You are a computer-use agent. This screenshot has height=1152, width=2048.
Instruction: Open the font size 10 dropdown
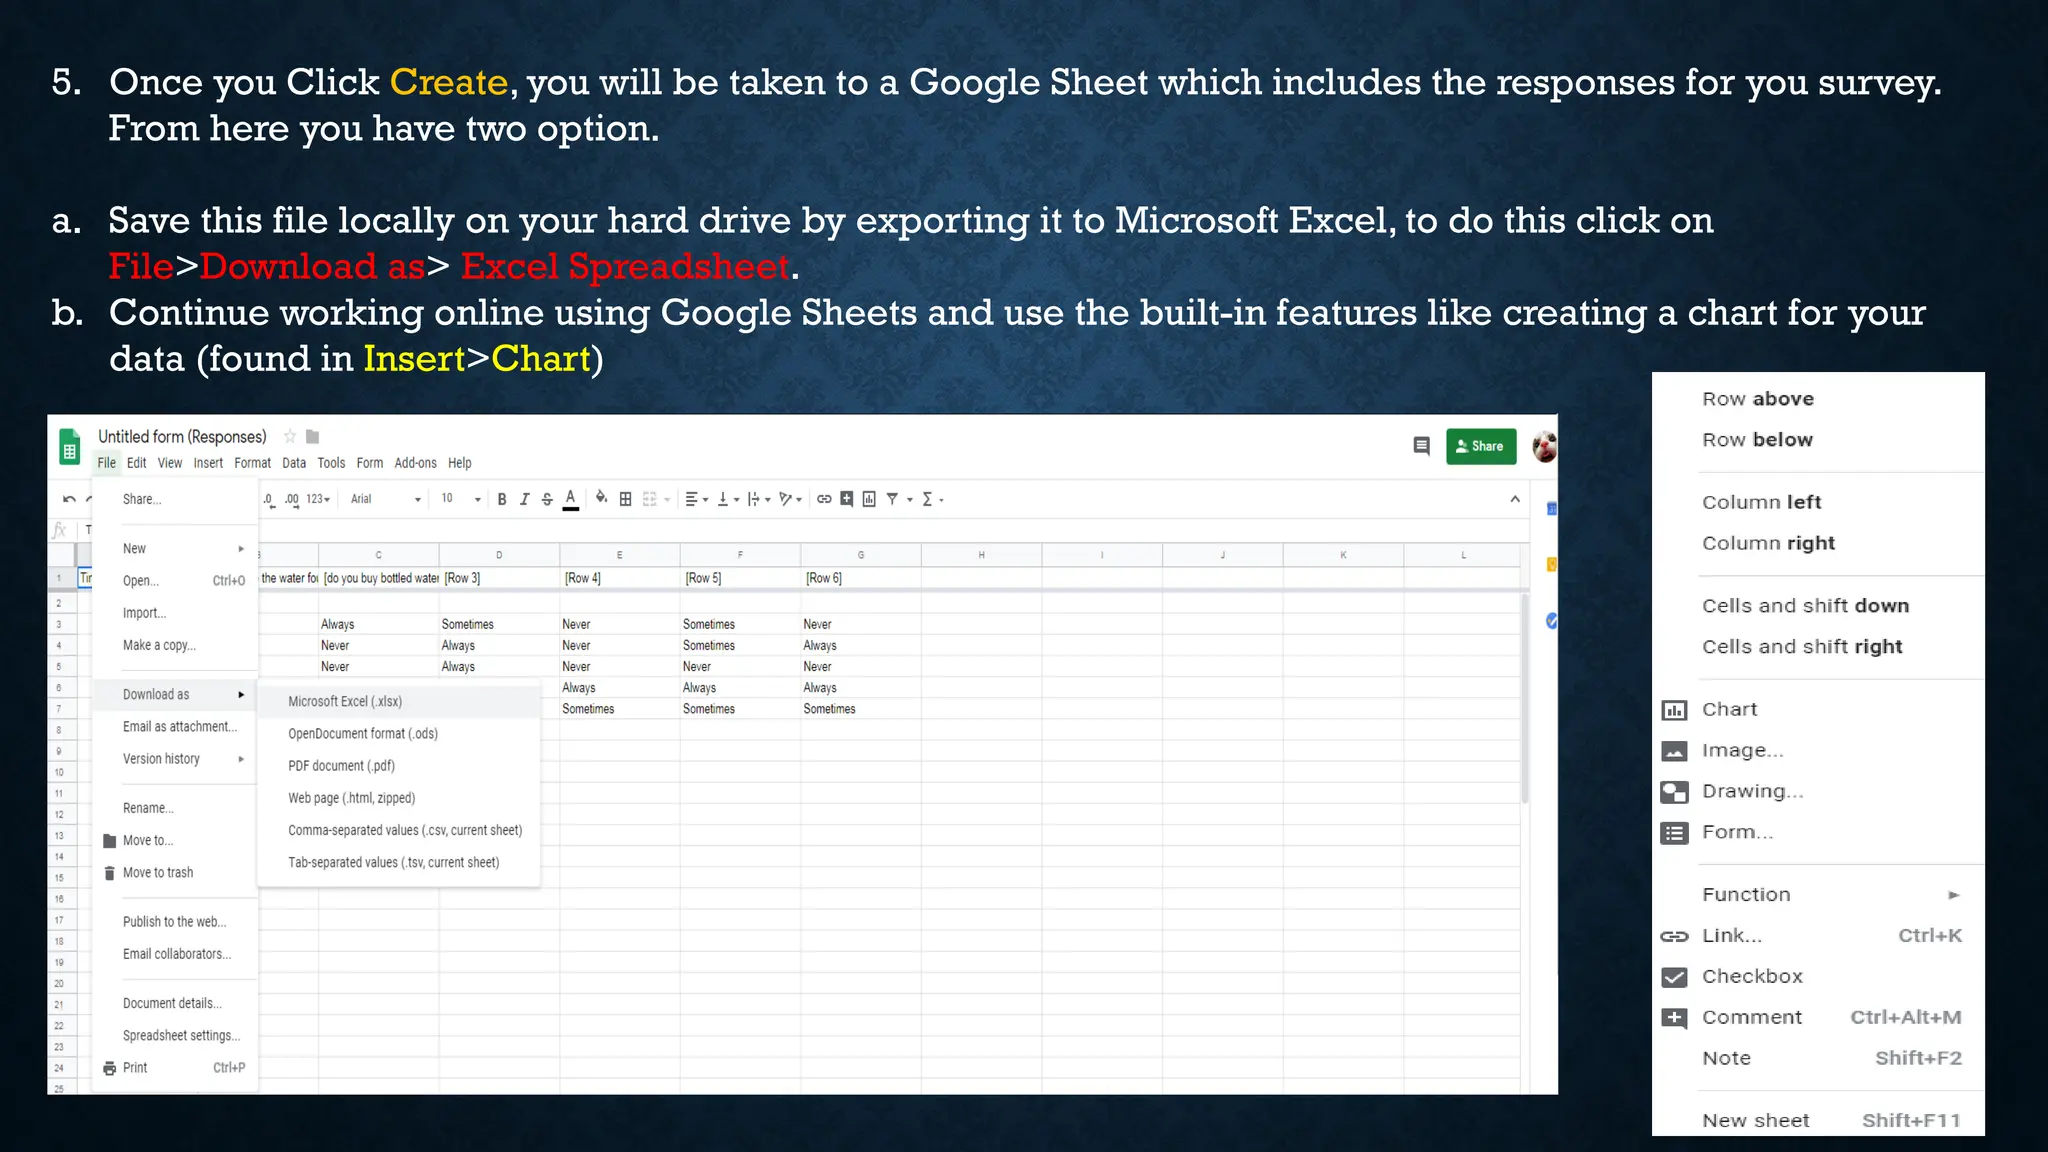pyautogui.click(x=461, y=499)
